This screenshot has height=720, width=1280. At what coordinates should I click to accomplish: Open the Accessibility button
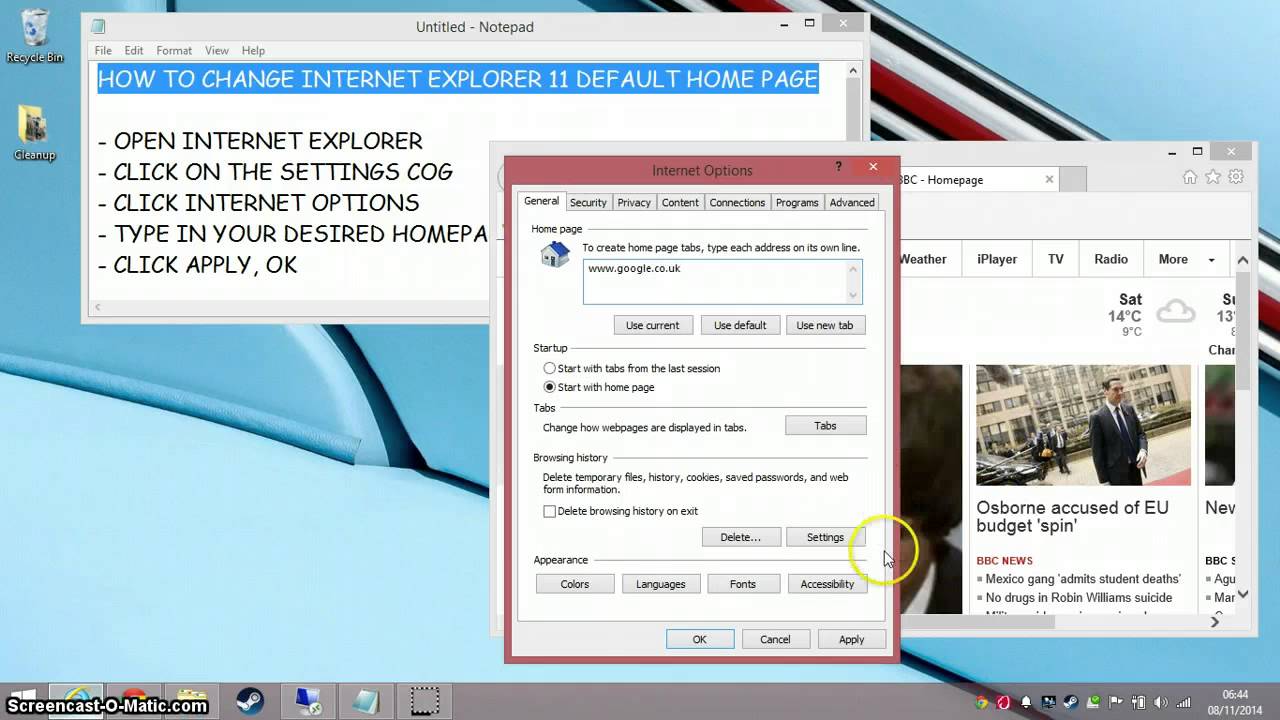827,584
